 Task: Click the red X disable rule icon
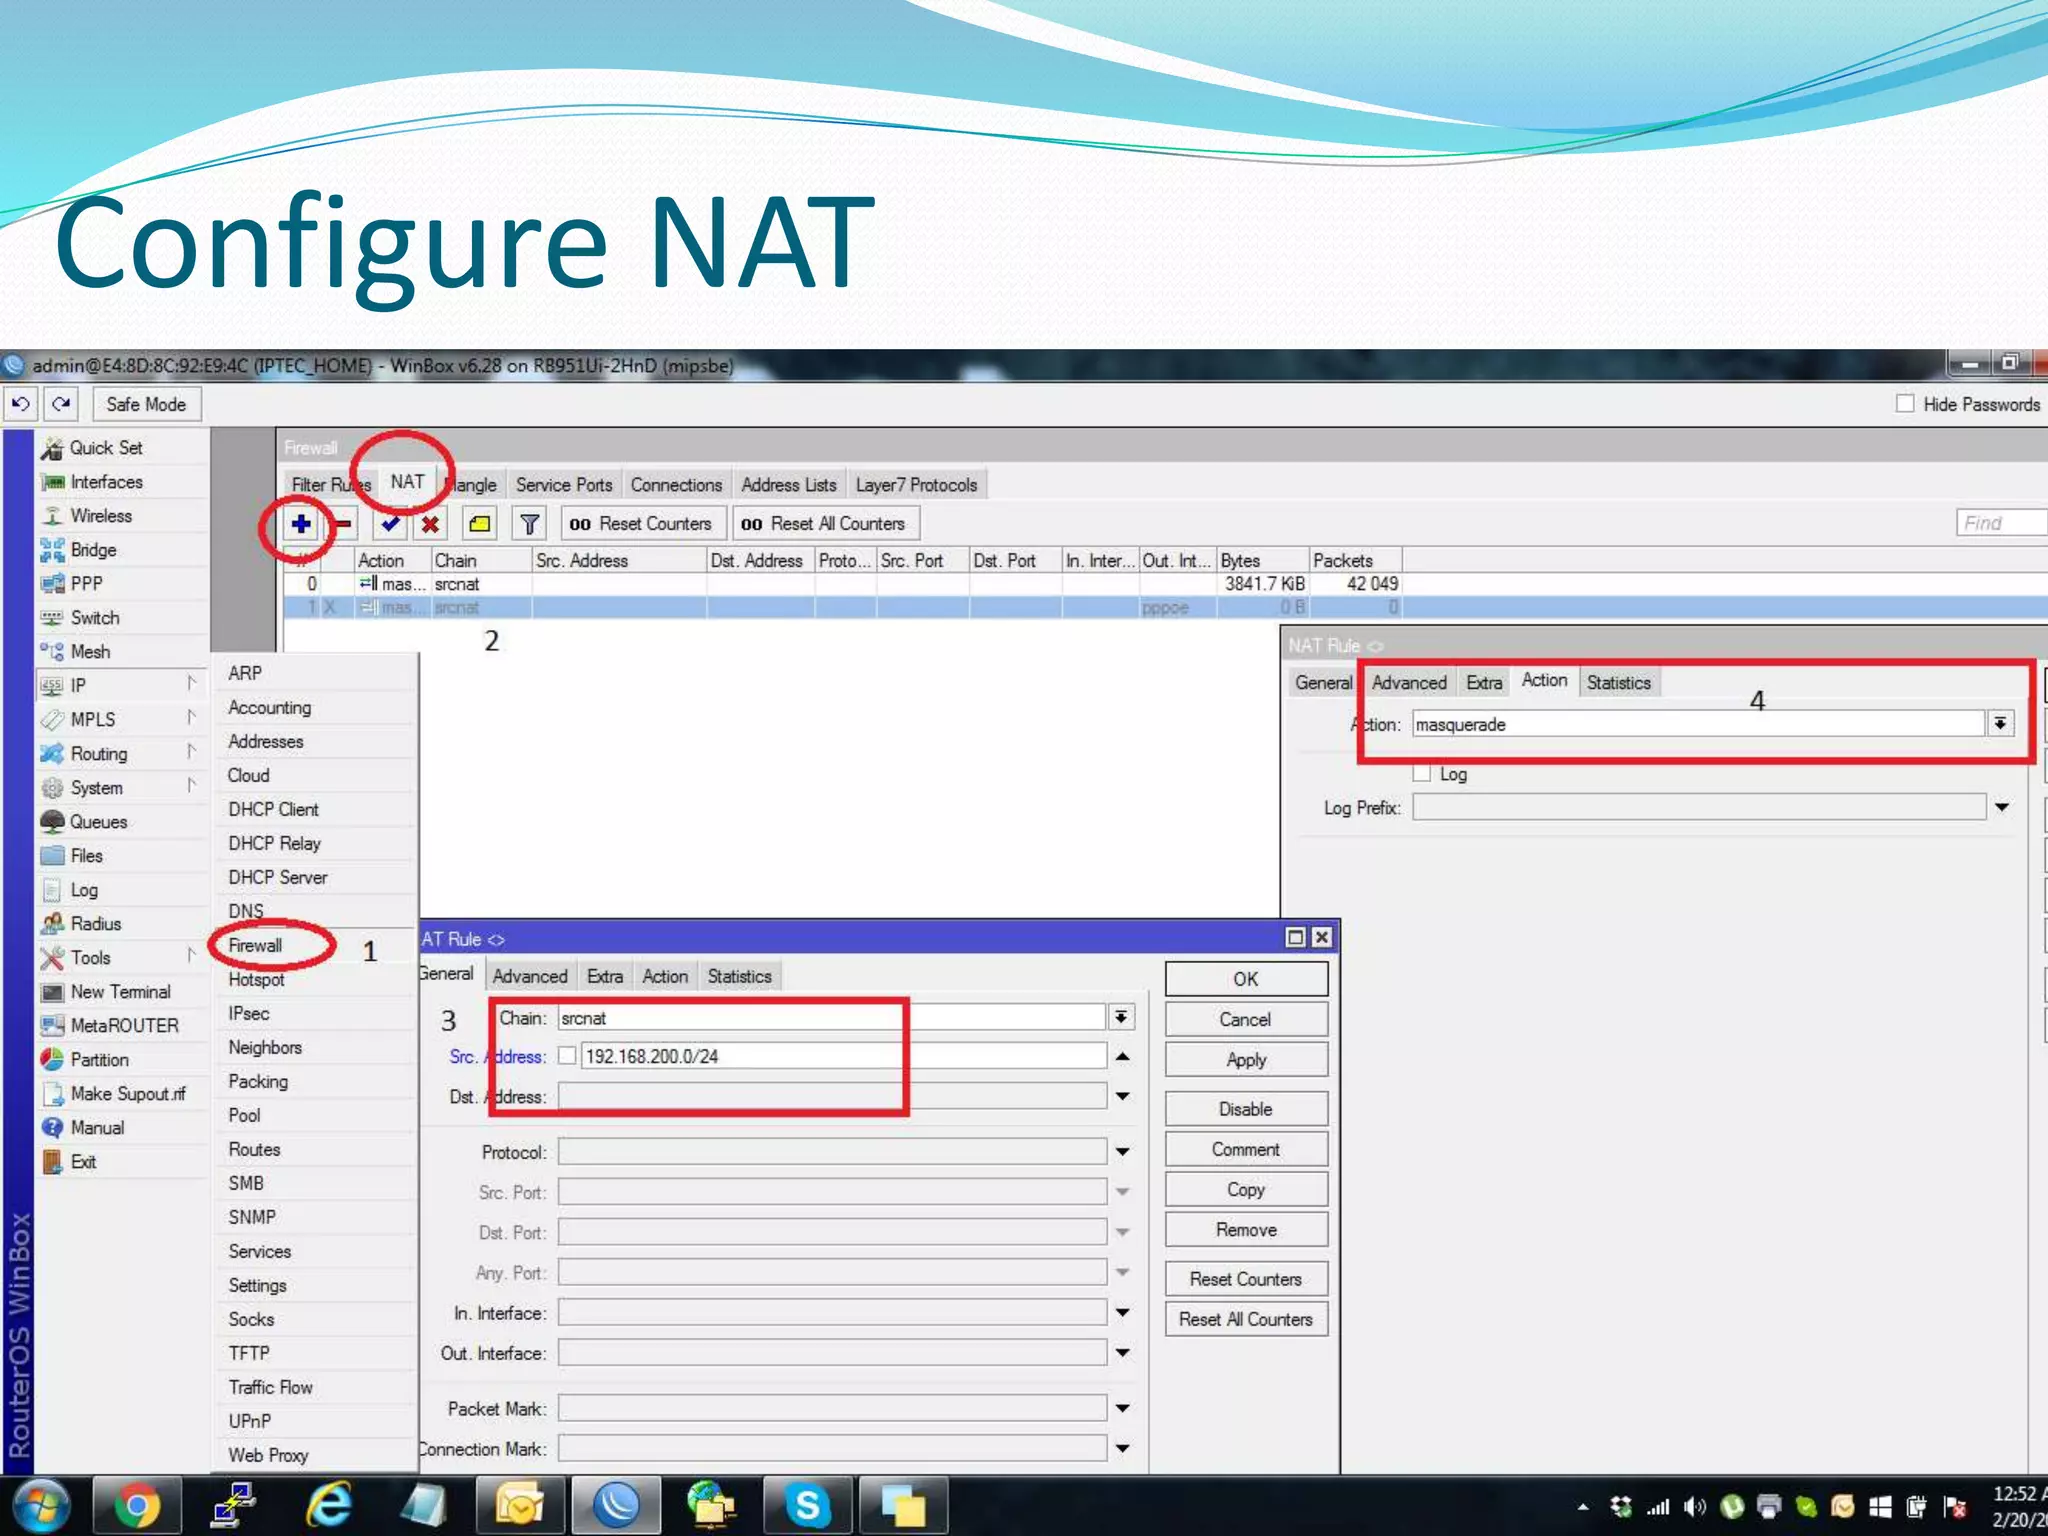[x=430, y=523]
